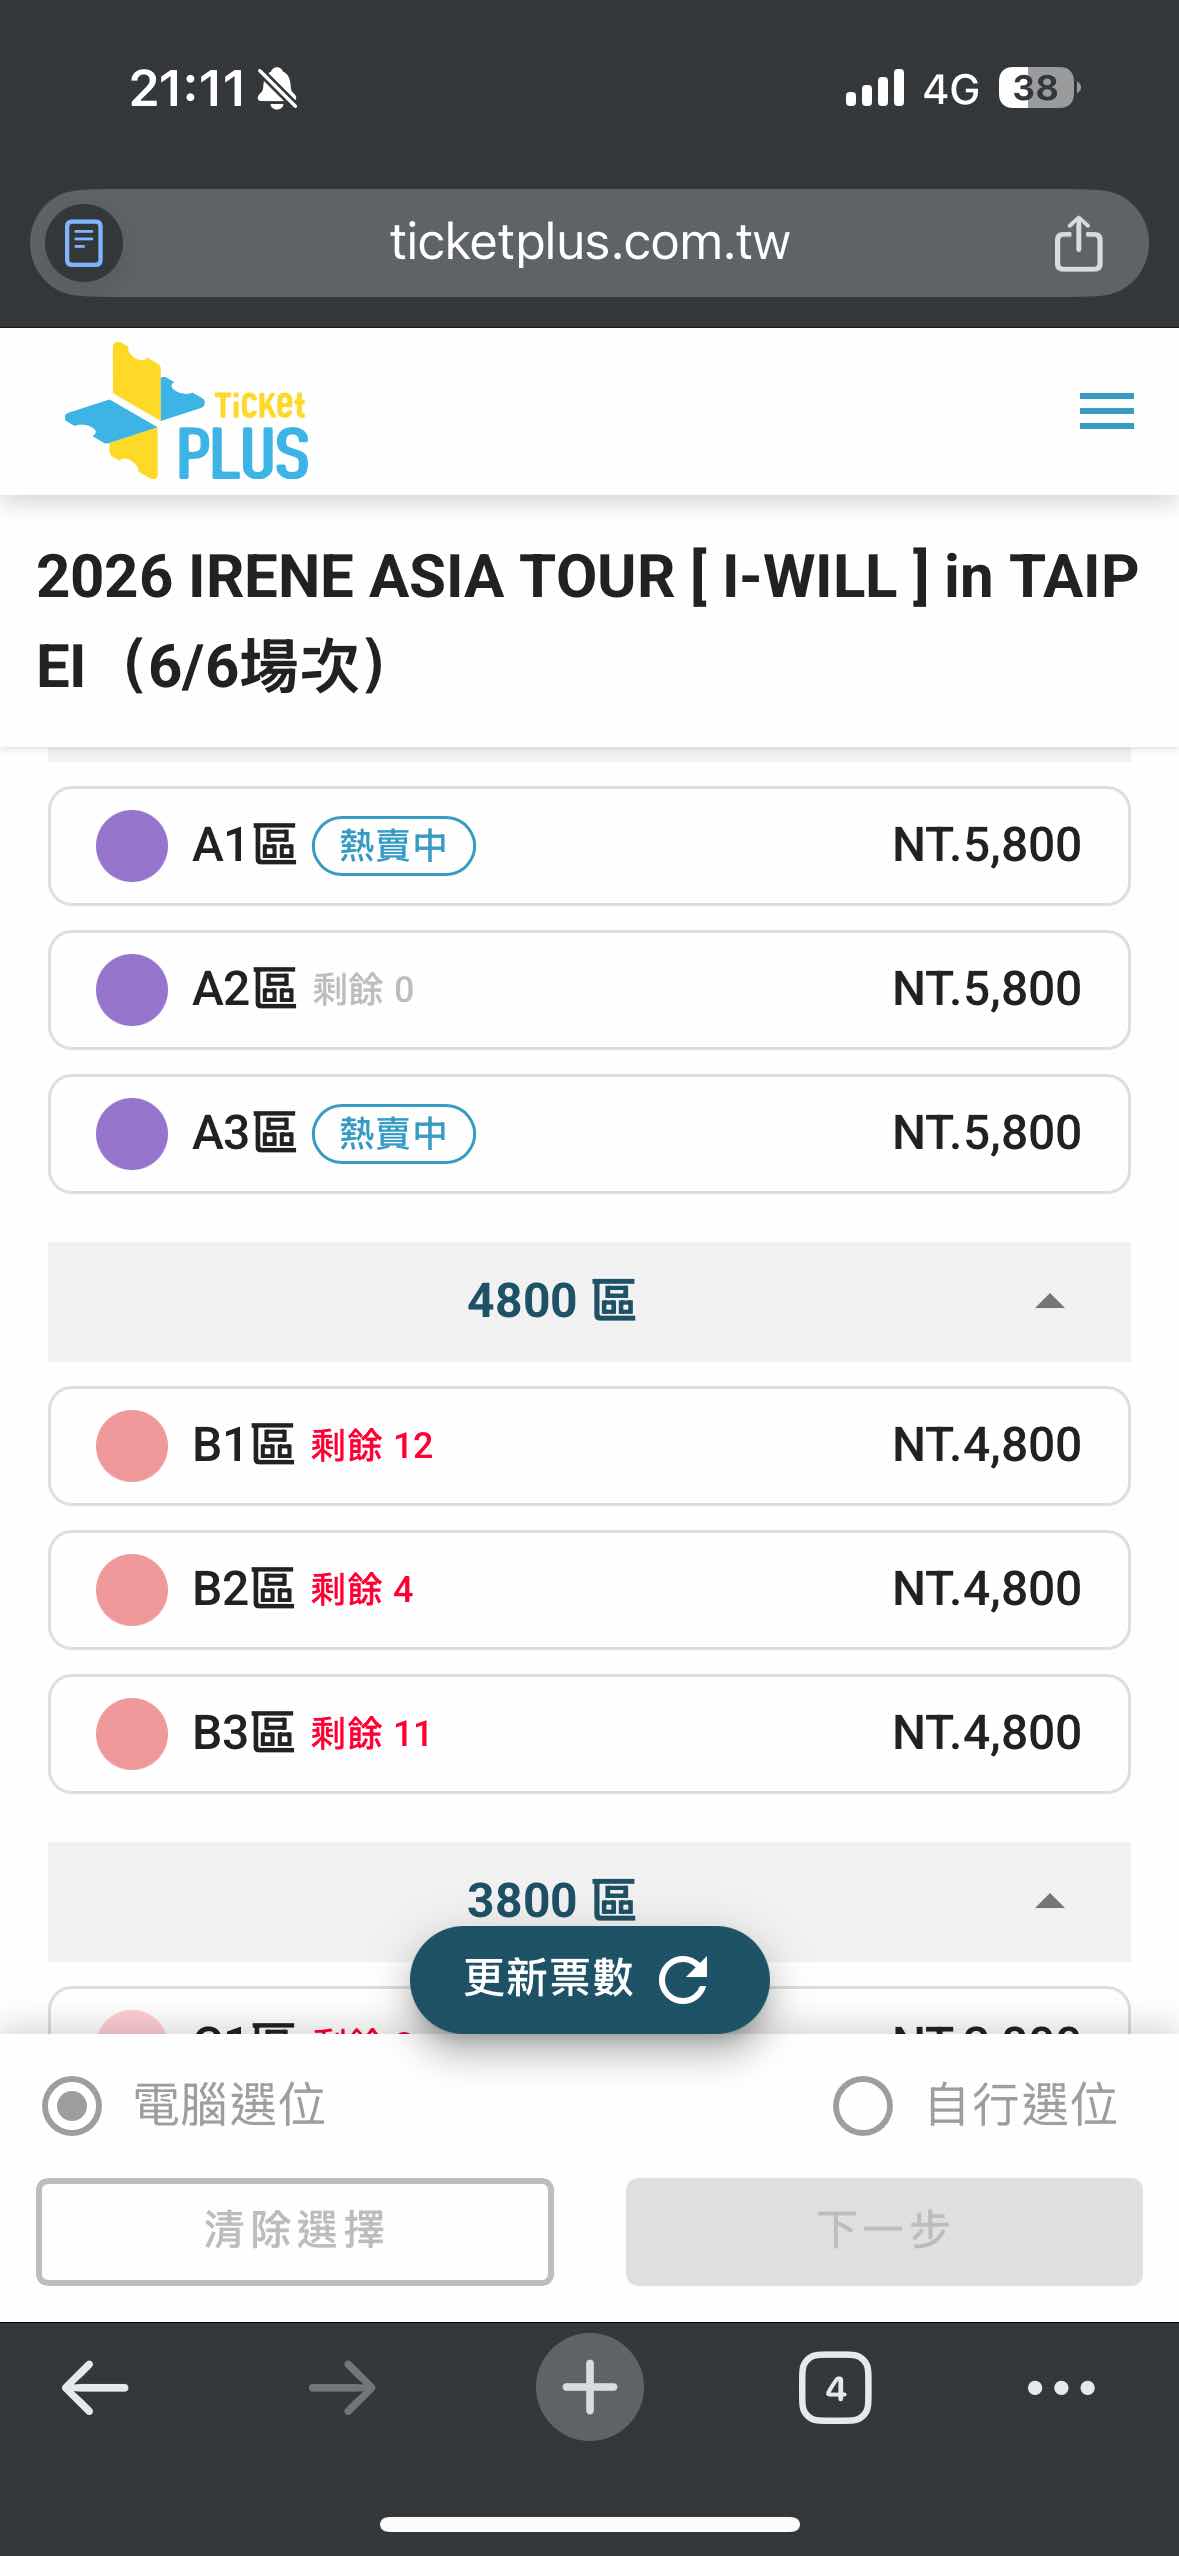Choose the A1區 ticket area
Viewport: 1179px width, 2556px height.
click(x=589, y=846)
